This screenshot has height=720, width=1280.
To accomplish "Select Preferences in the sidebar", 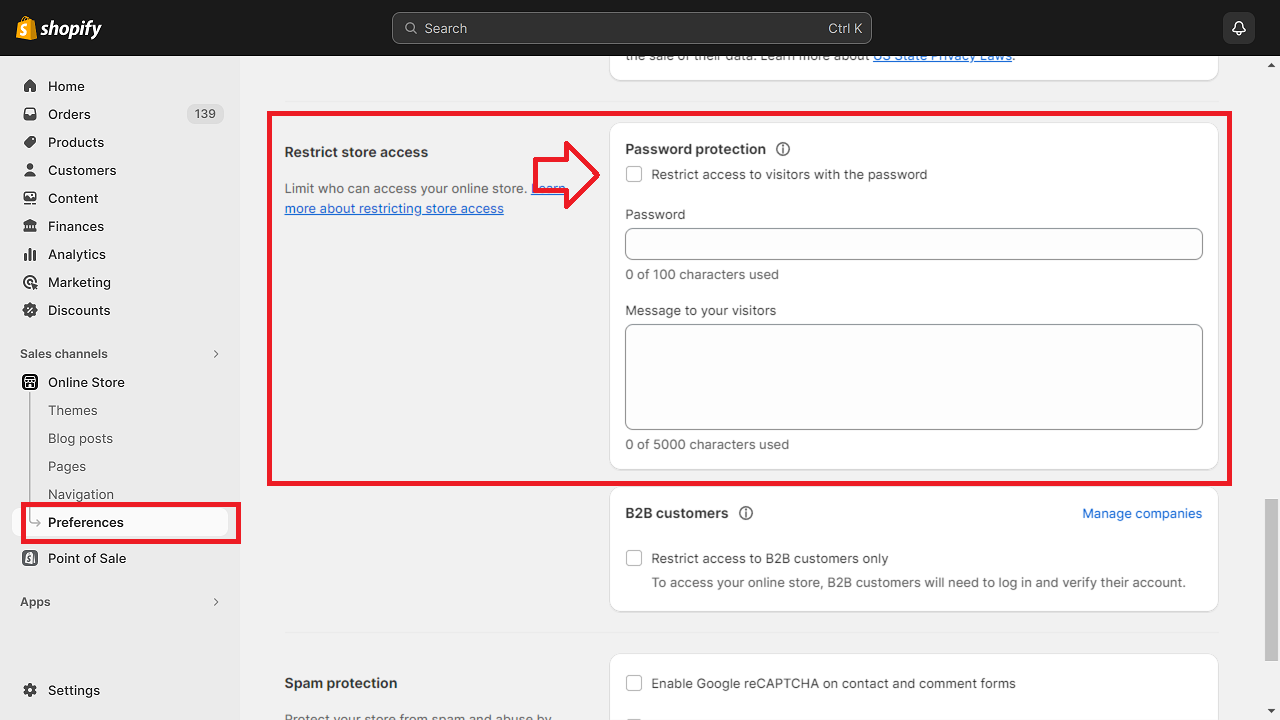I will 86,522.
